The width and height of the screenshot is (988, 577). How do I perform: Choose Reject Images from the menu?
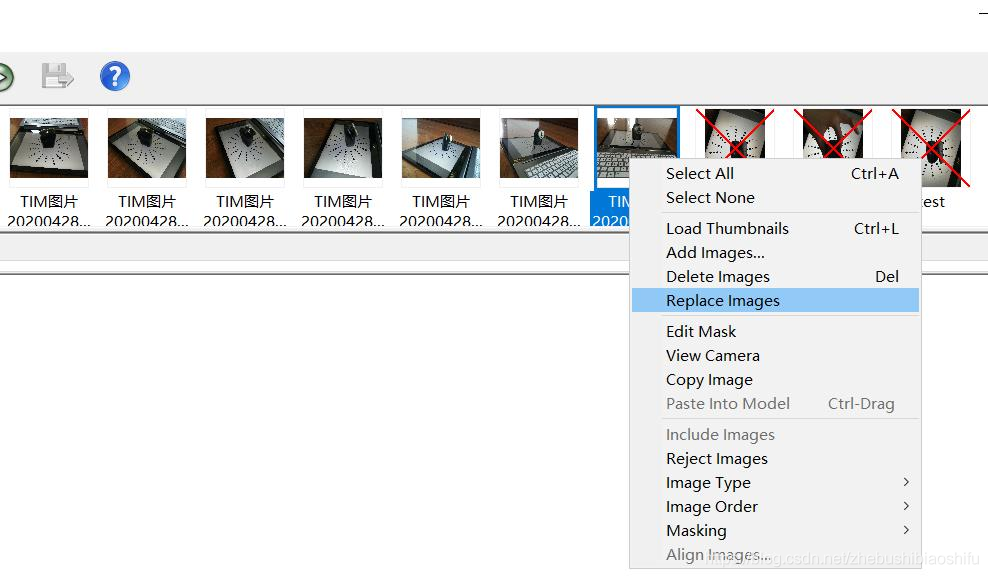tap(776, 458)
